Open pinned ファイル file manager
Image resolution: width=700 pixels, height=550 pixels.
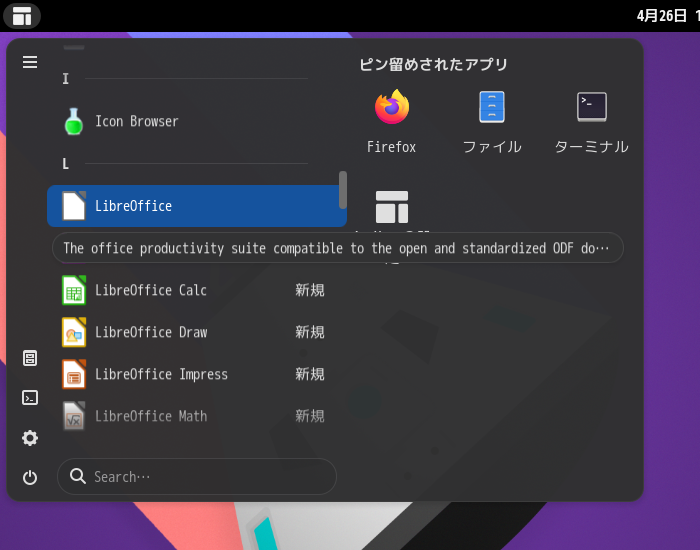(x=492, y=121)
